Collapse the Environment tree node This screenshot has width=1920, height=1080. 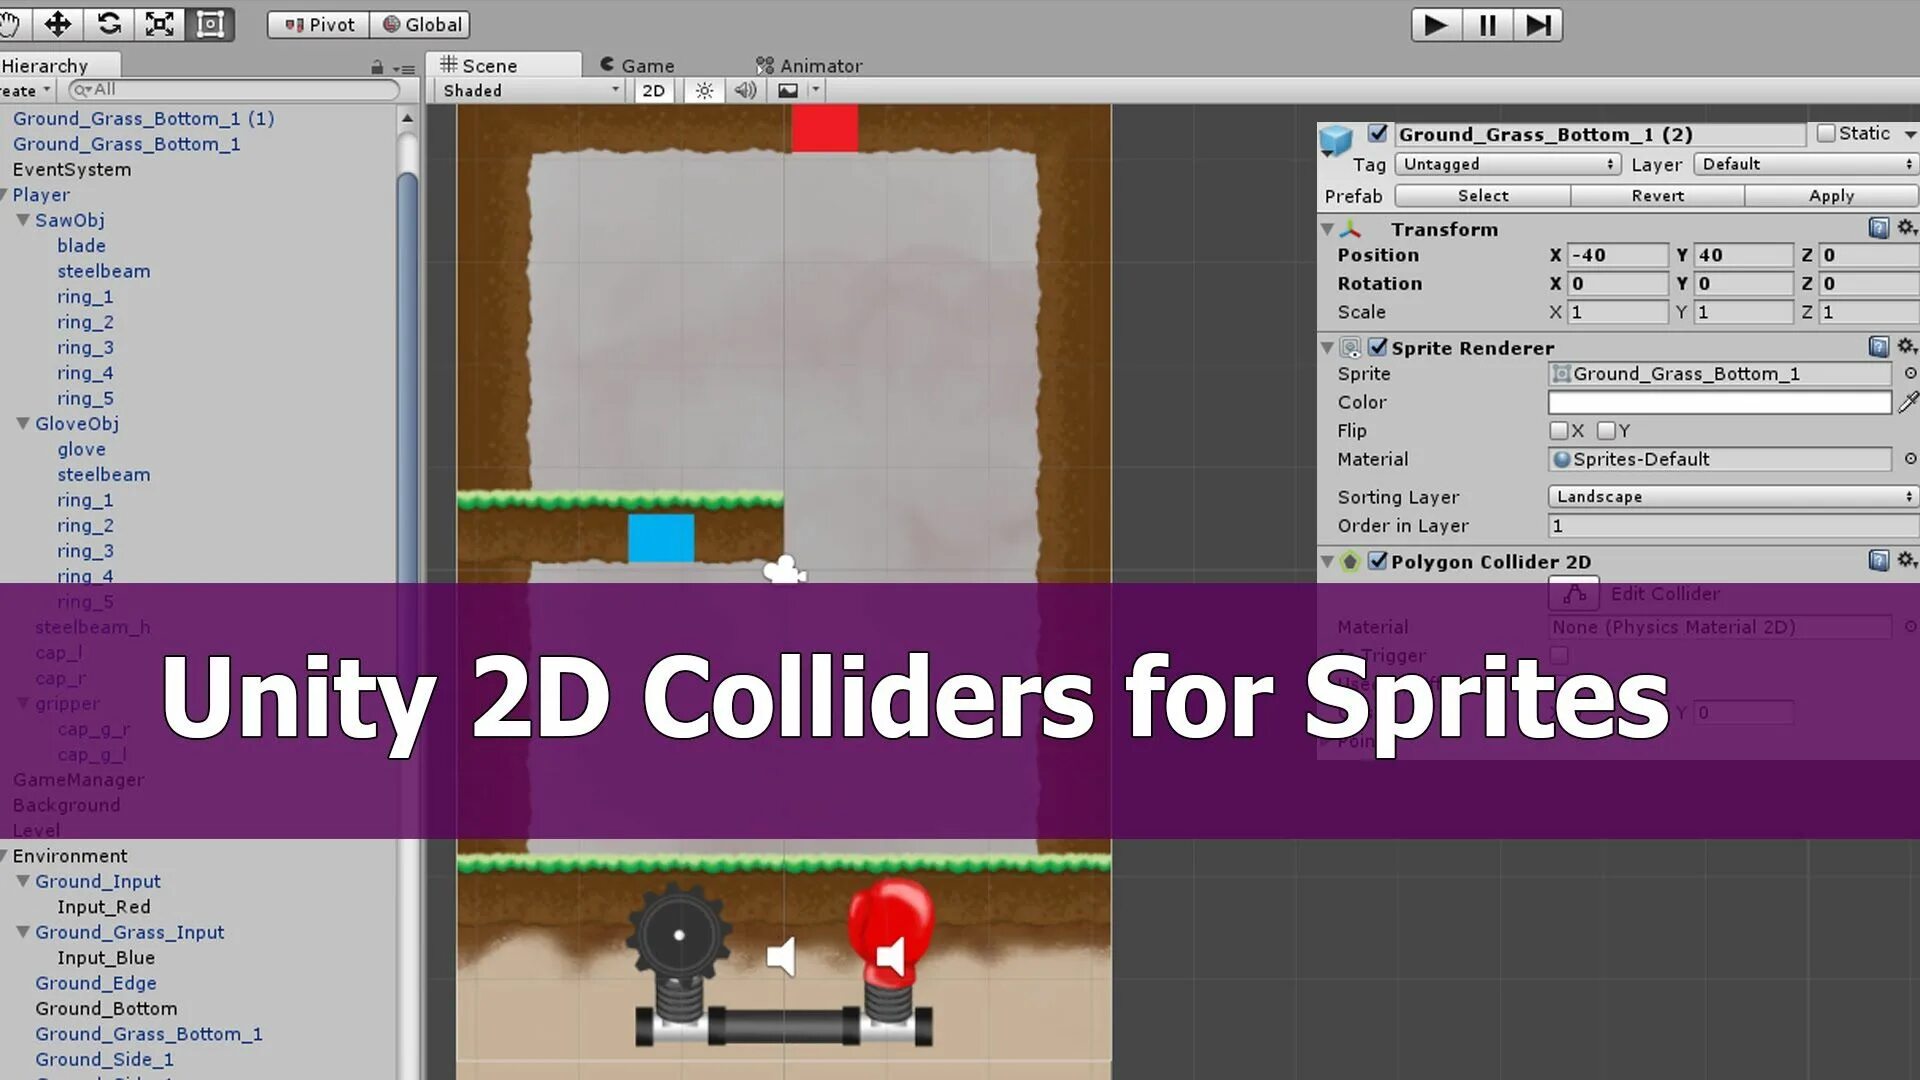click(x=5, y=856)
